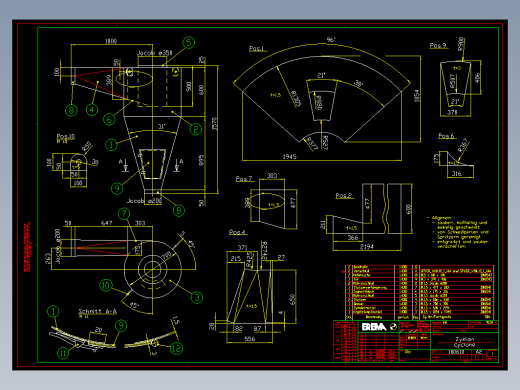The width and height of the screenshot is (520, 390).
Task: Select the '263' dimension in plan view
Action: (48, 258)
